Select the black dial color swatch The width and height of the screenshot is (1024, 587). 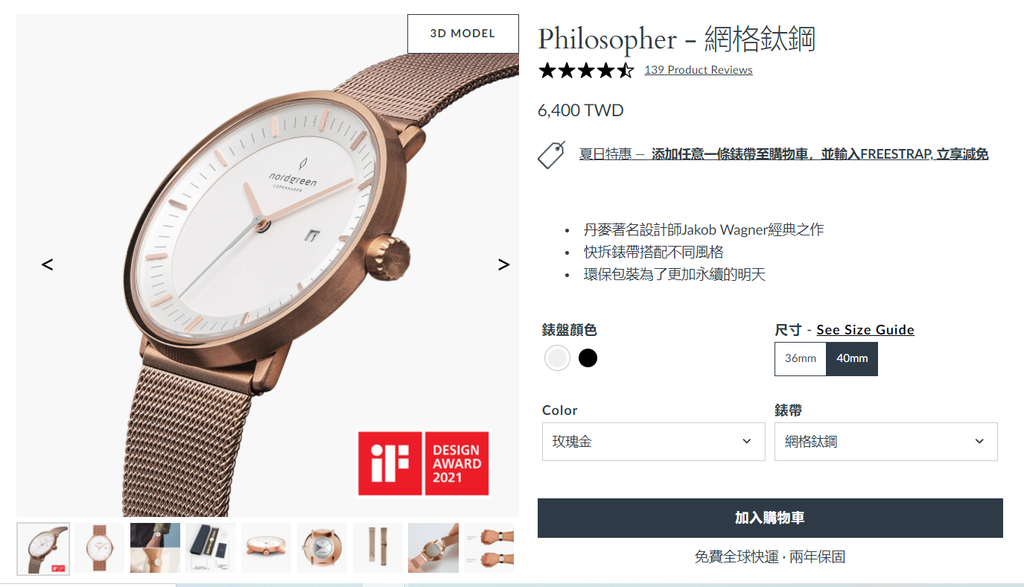click(588, 358)
